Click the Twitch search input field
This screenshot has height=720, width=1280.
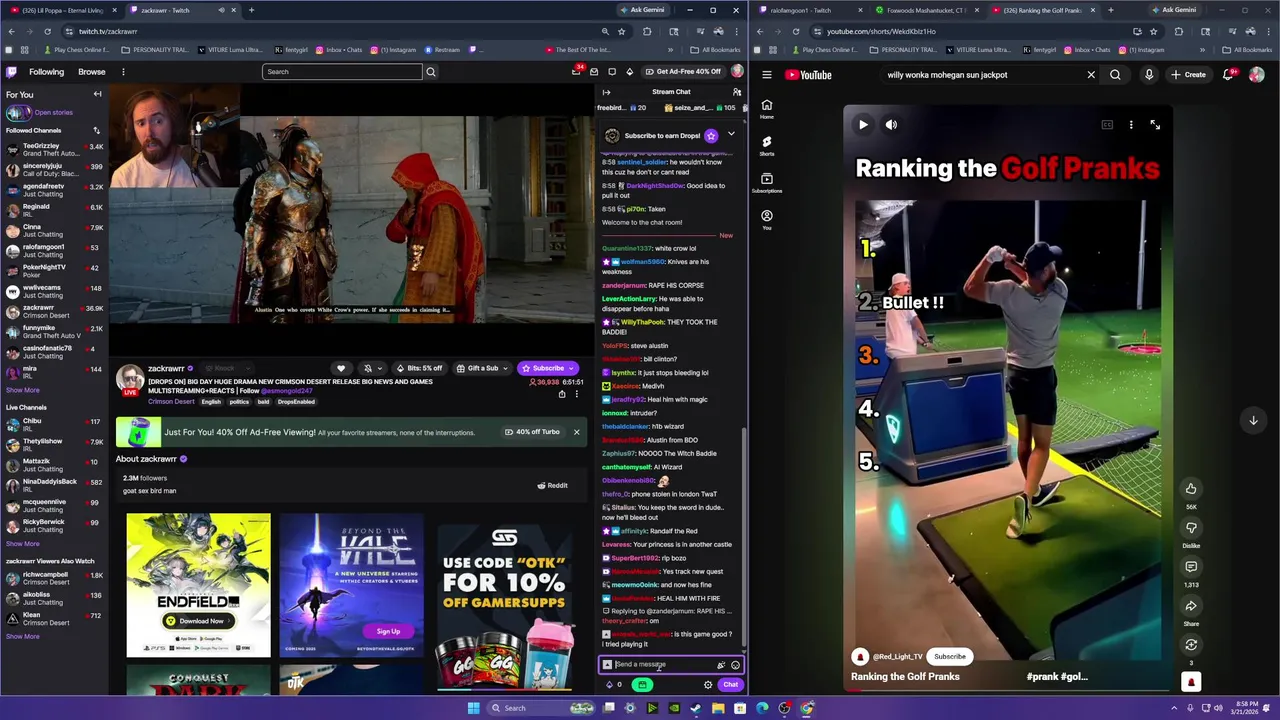342,72
